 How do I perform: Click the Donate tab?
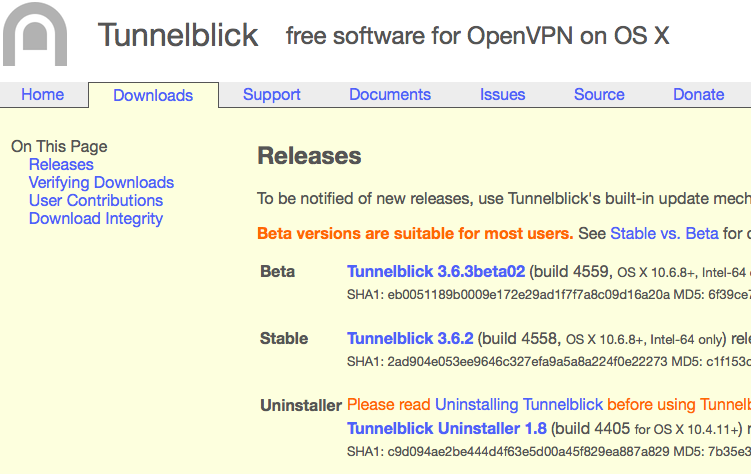click(698, 95)
